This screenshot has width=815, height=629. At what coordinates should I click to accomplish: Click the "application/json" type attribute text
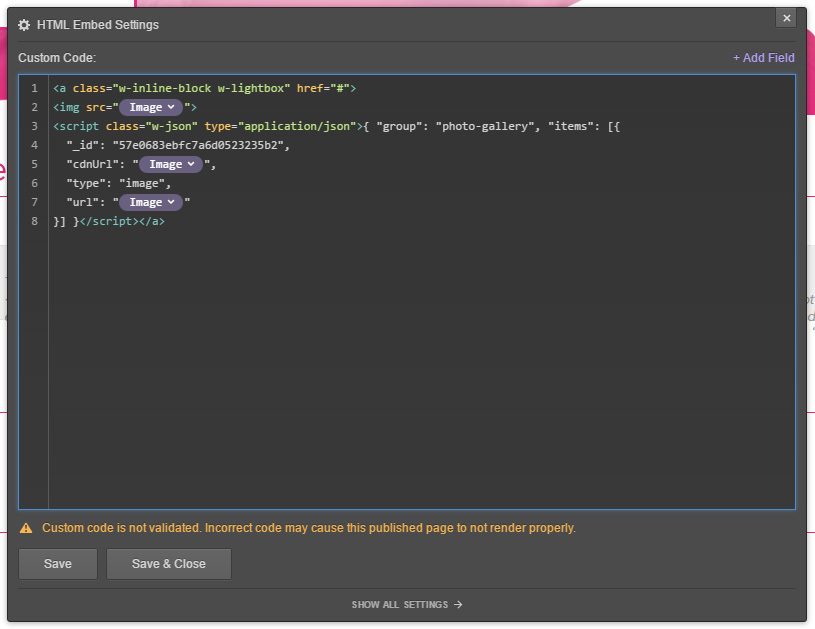297,126
